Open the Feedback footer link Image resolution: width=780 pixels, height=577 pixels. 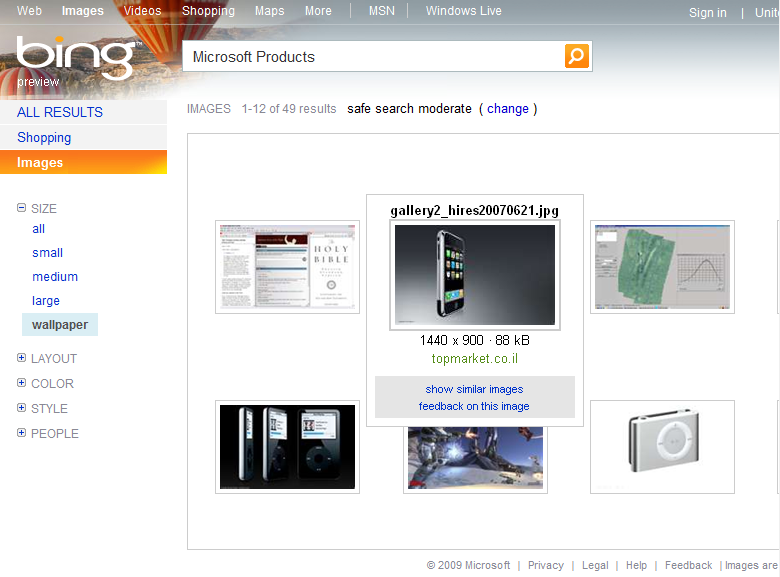click(x=688, y=565)
